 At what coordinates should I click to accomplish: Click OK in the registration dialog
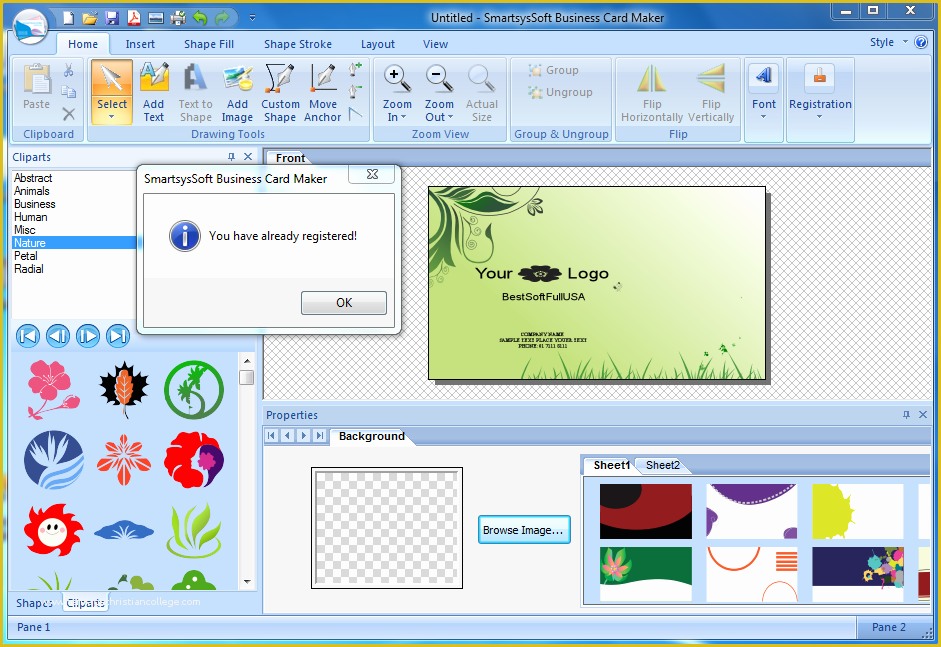(x=344, y=302)
